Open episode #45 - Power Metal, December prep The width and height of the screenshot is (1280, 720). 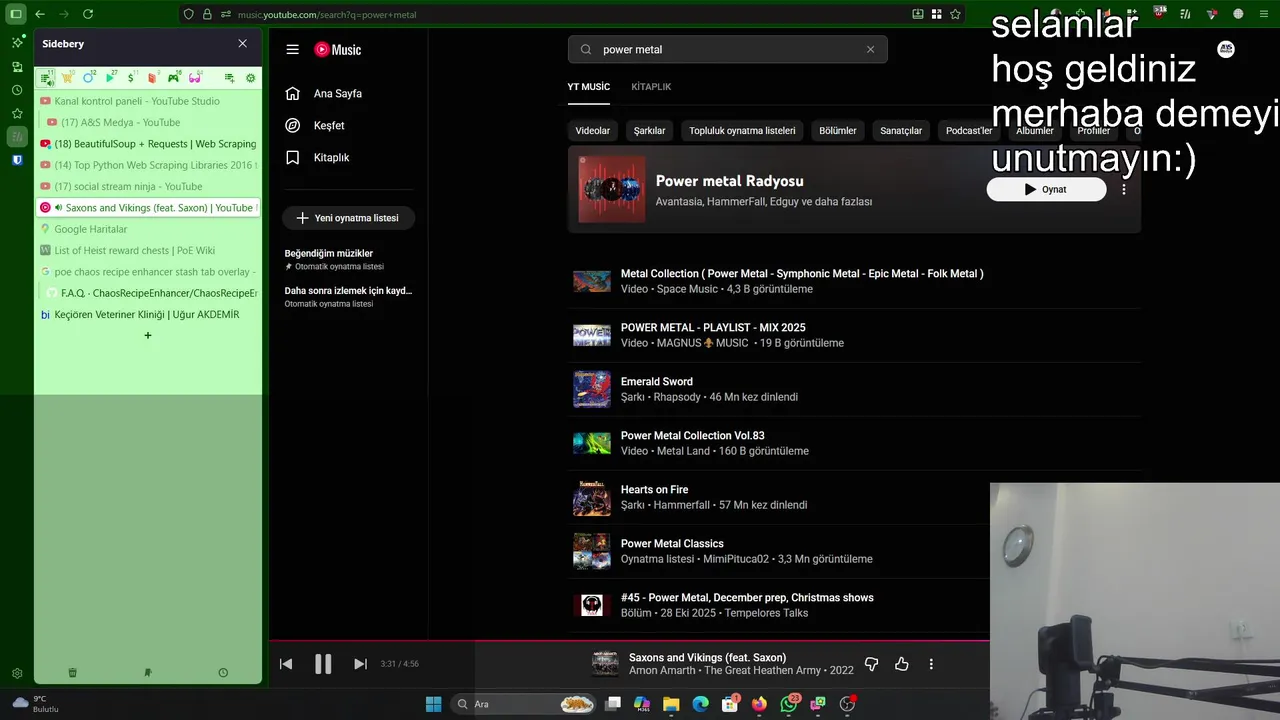tap(747, 598)
